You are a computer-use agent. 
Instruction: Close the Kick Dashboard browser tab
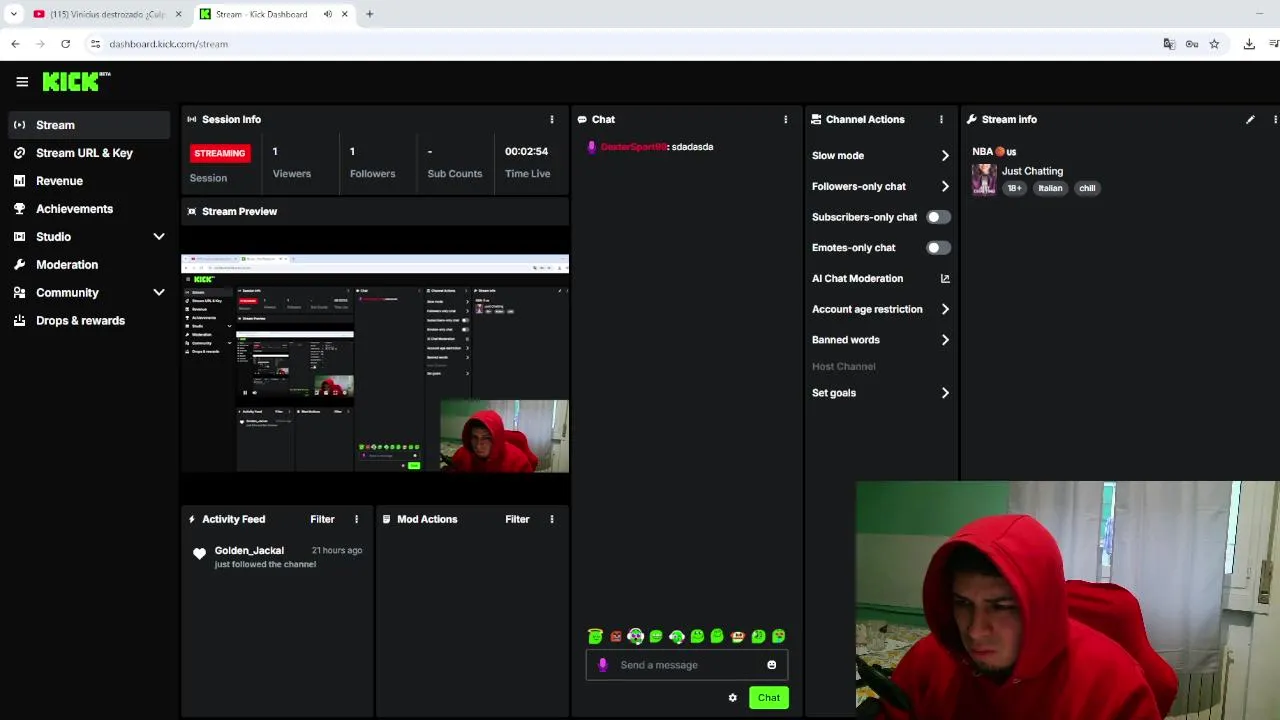pyautogui.click(x=344, y=14)
